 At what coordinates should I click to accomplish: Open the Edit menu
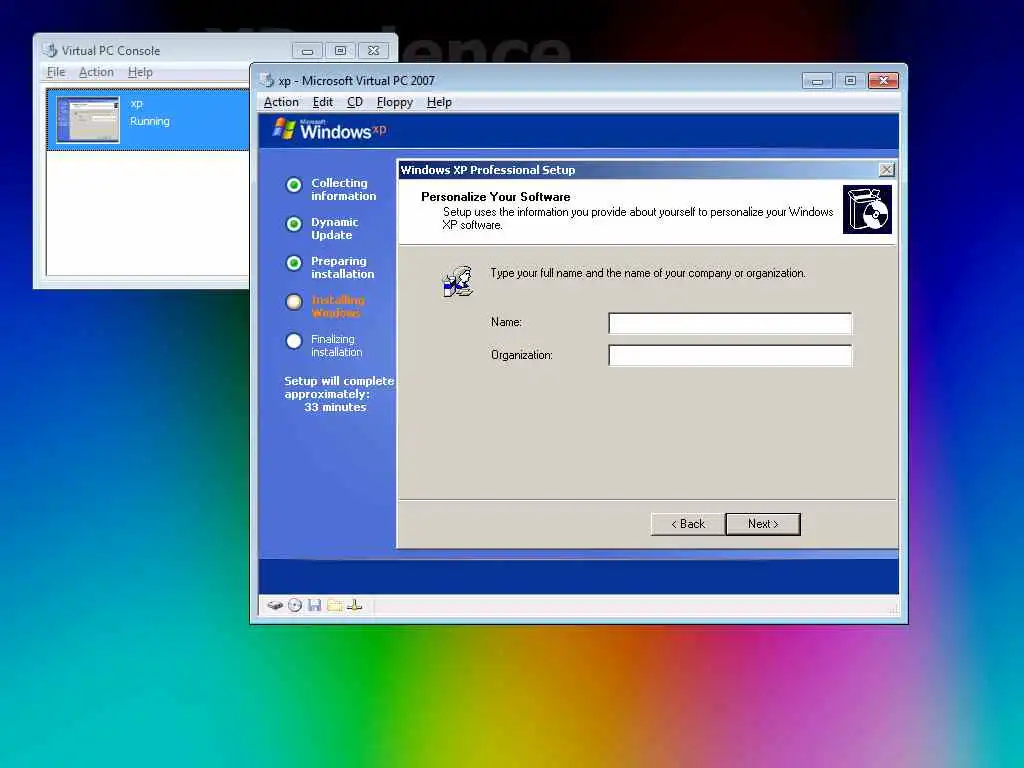pos(323,102)
